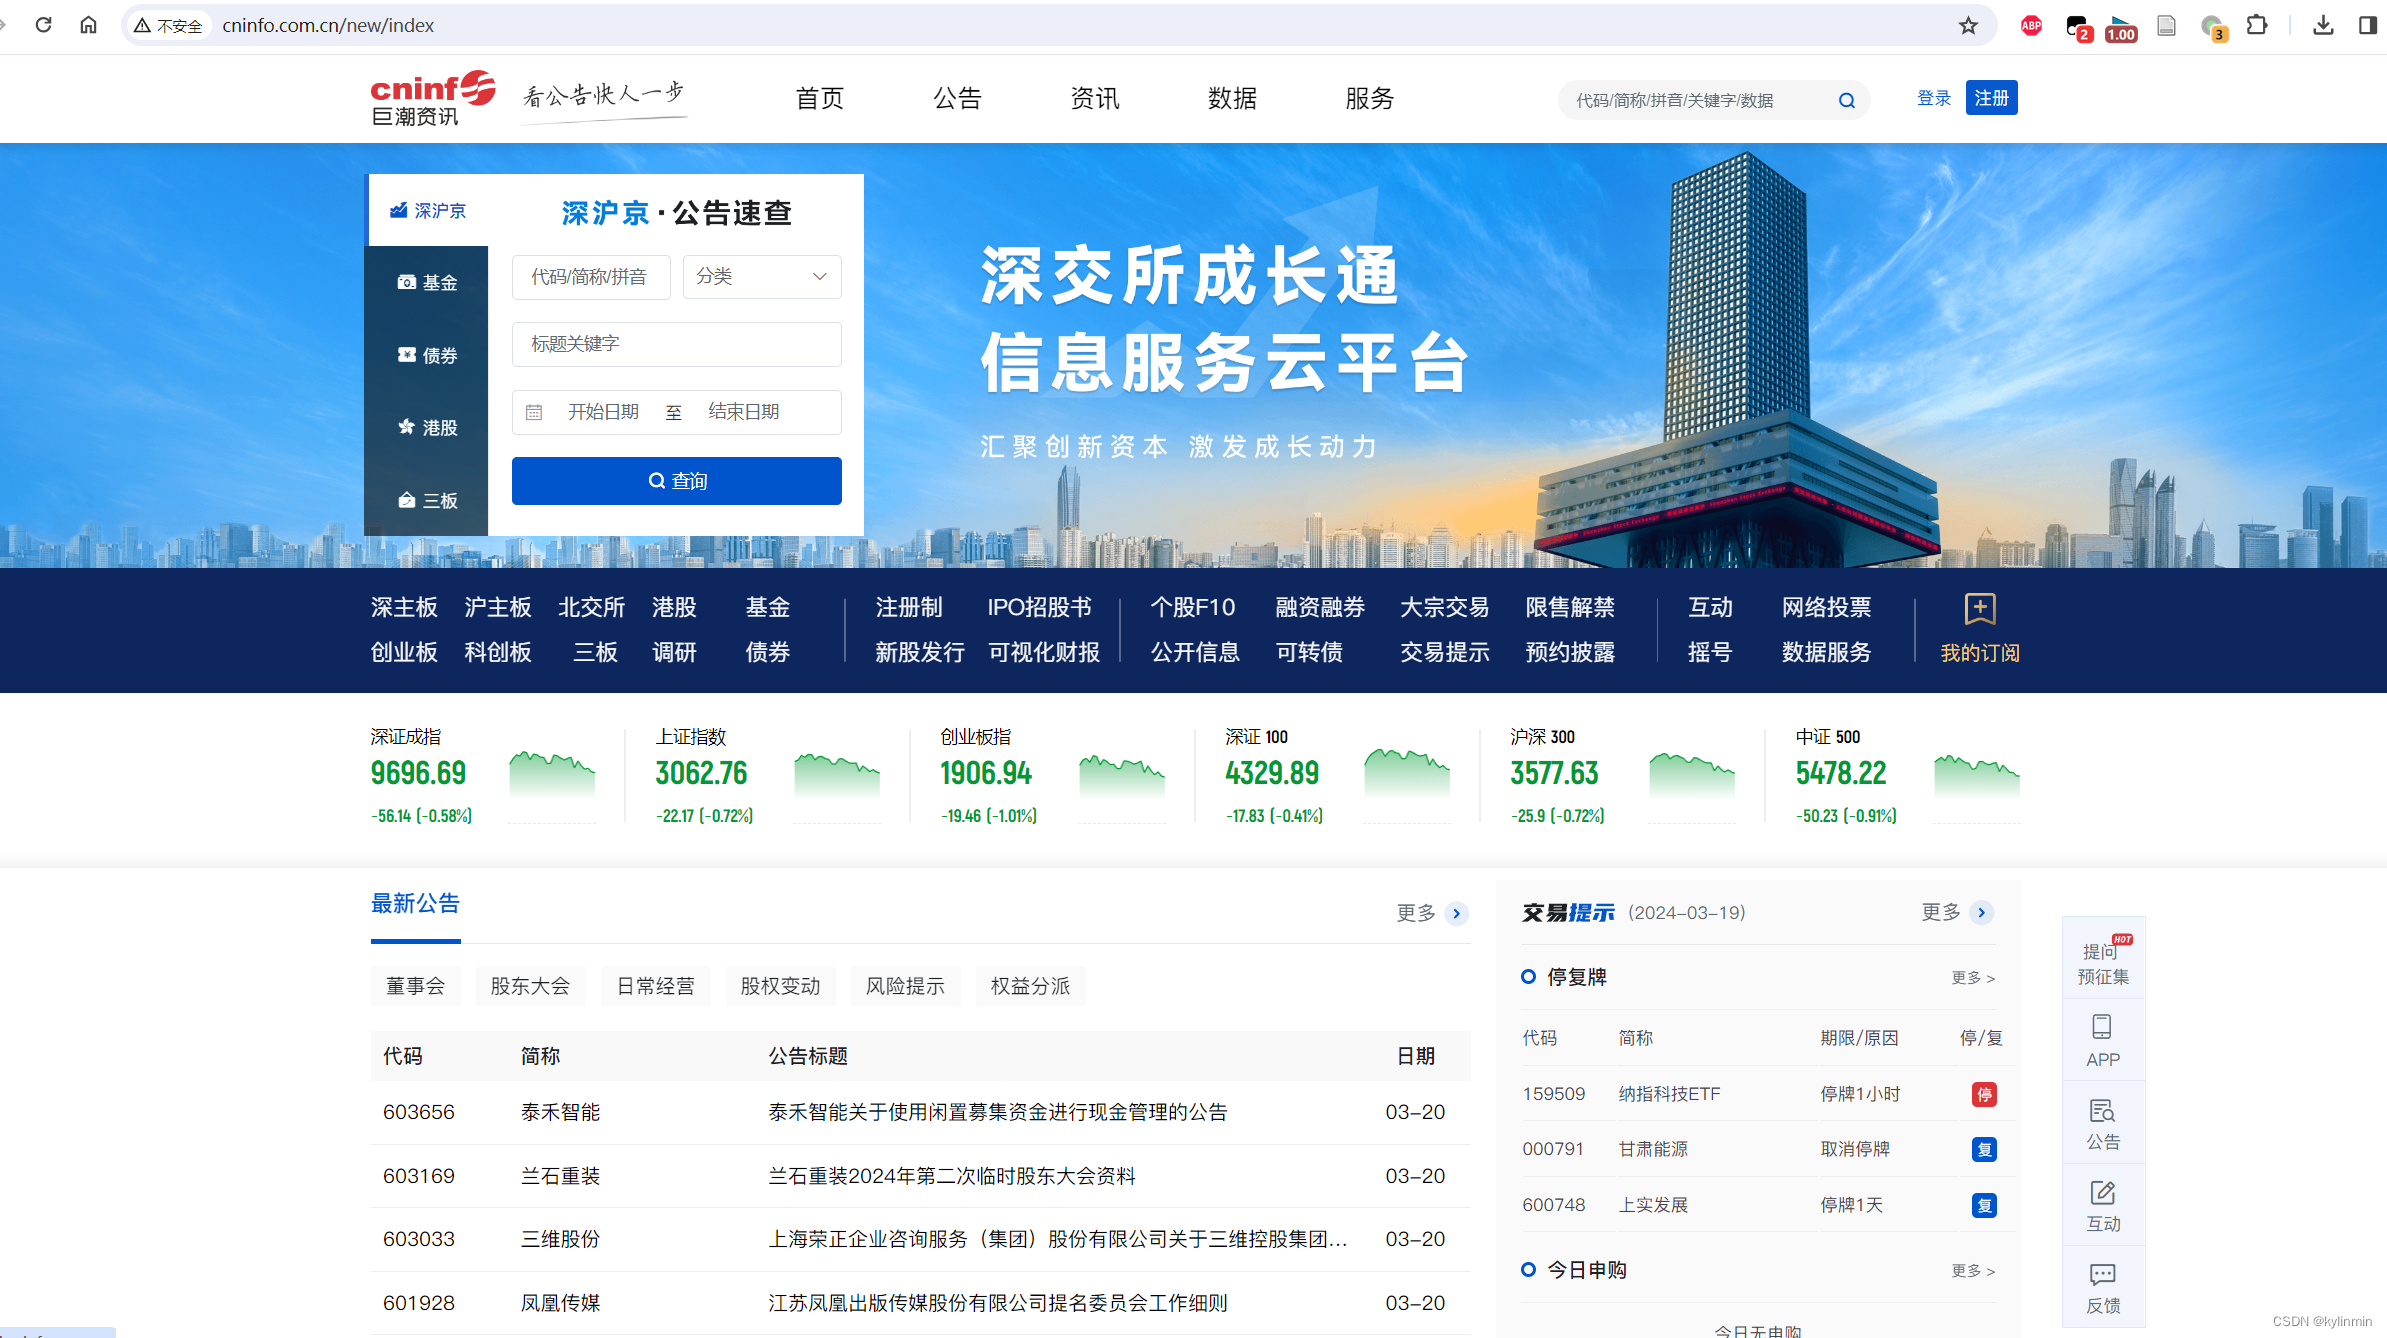
Task: Expand 更多 for 今日申购 section
Action: (x=1973, y=1271)
